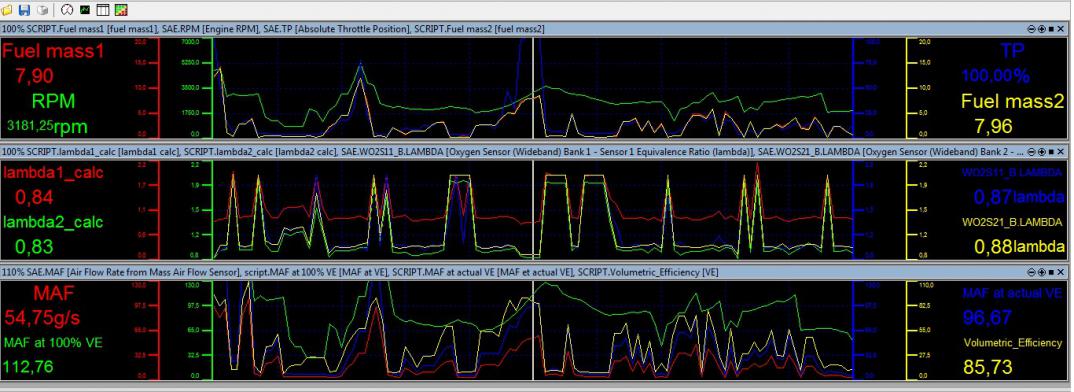Select the lambda1_calc chart title bar
Image resolution: width=1074 pixels, height=392 pixels.
[x=514, y=151]
